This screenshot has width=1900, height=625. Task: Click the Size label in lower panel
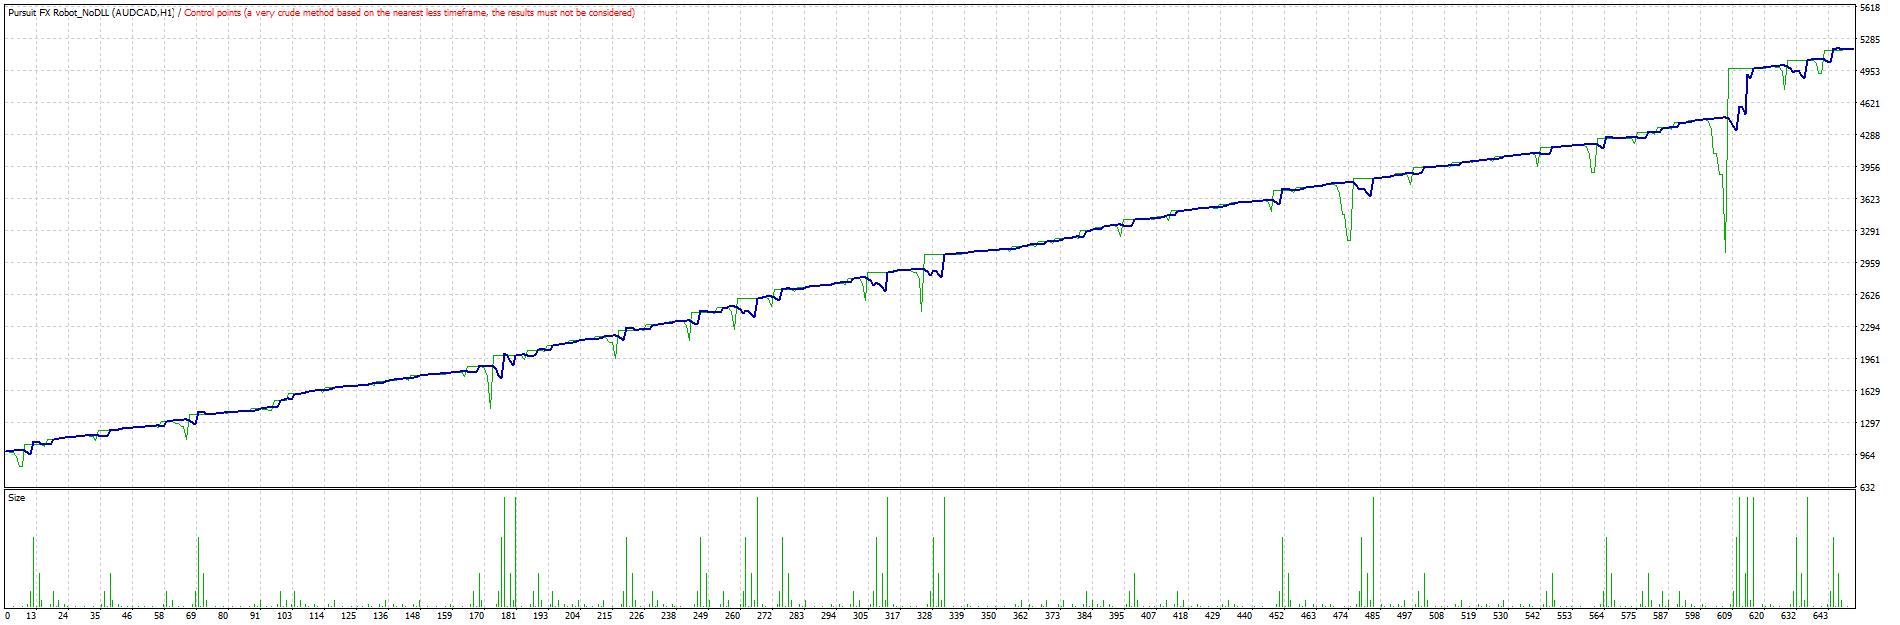click(x=16, y=497)
